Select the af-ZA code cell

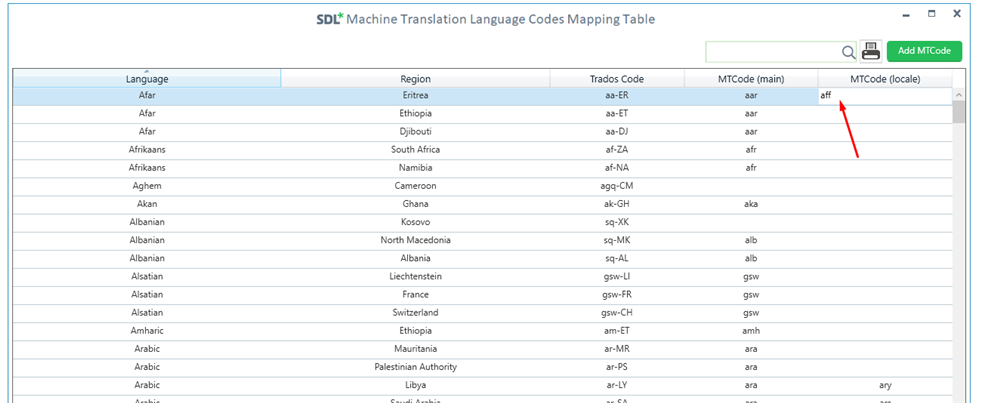[x=617, y=150]
